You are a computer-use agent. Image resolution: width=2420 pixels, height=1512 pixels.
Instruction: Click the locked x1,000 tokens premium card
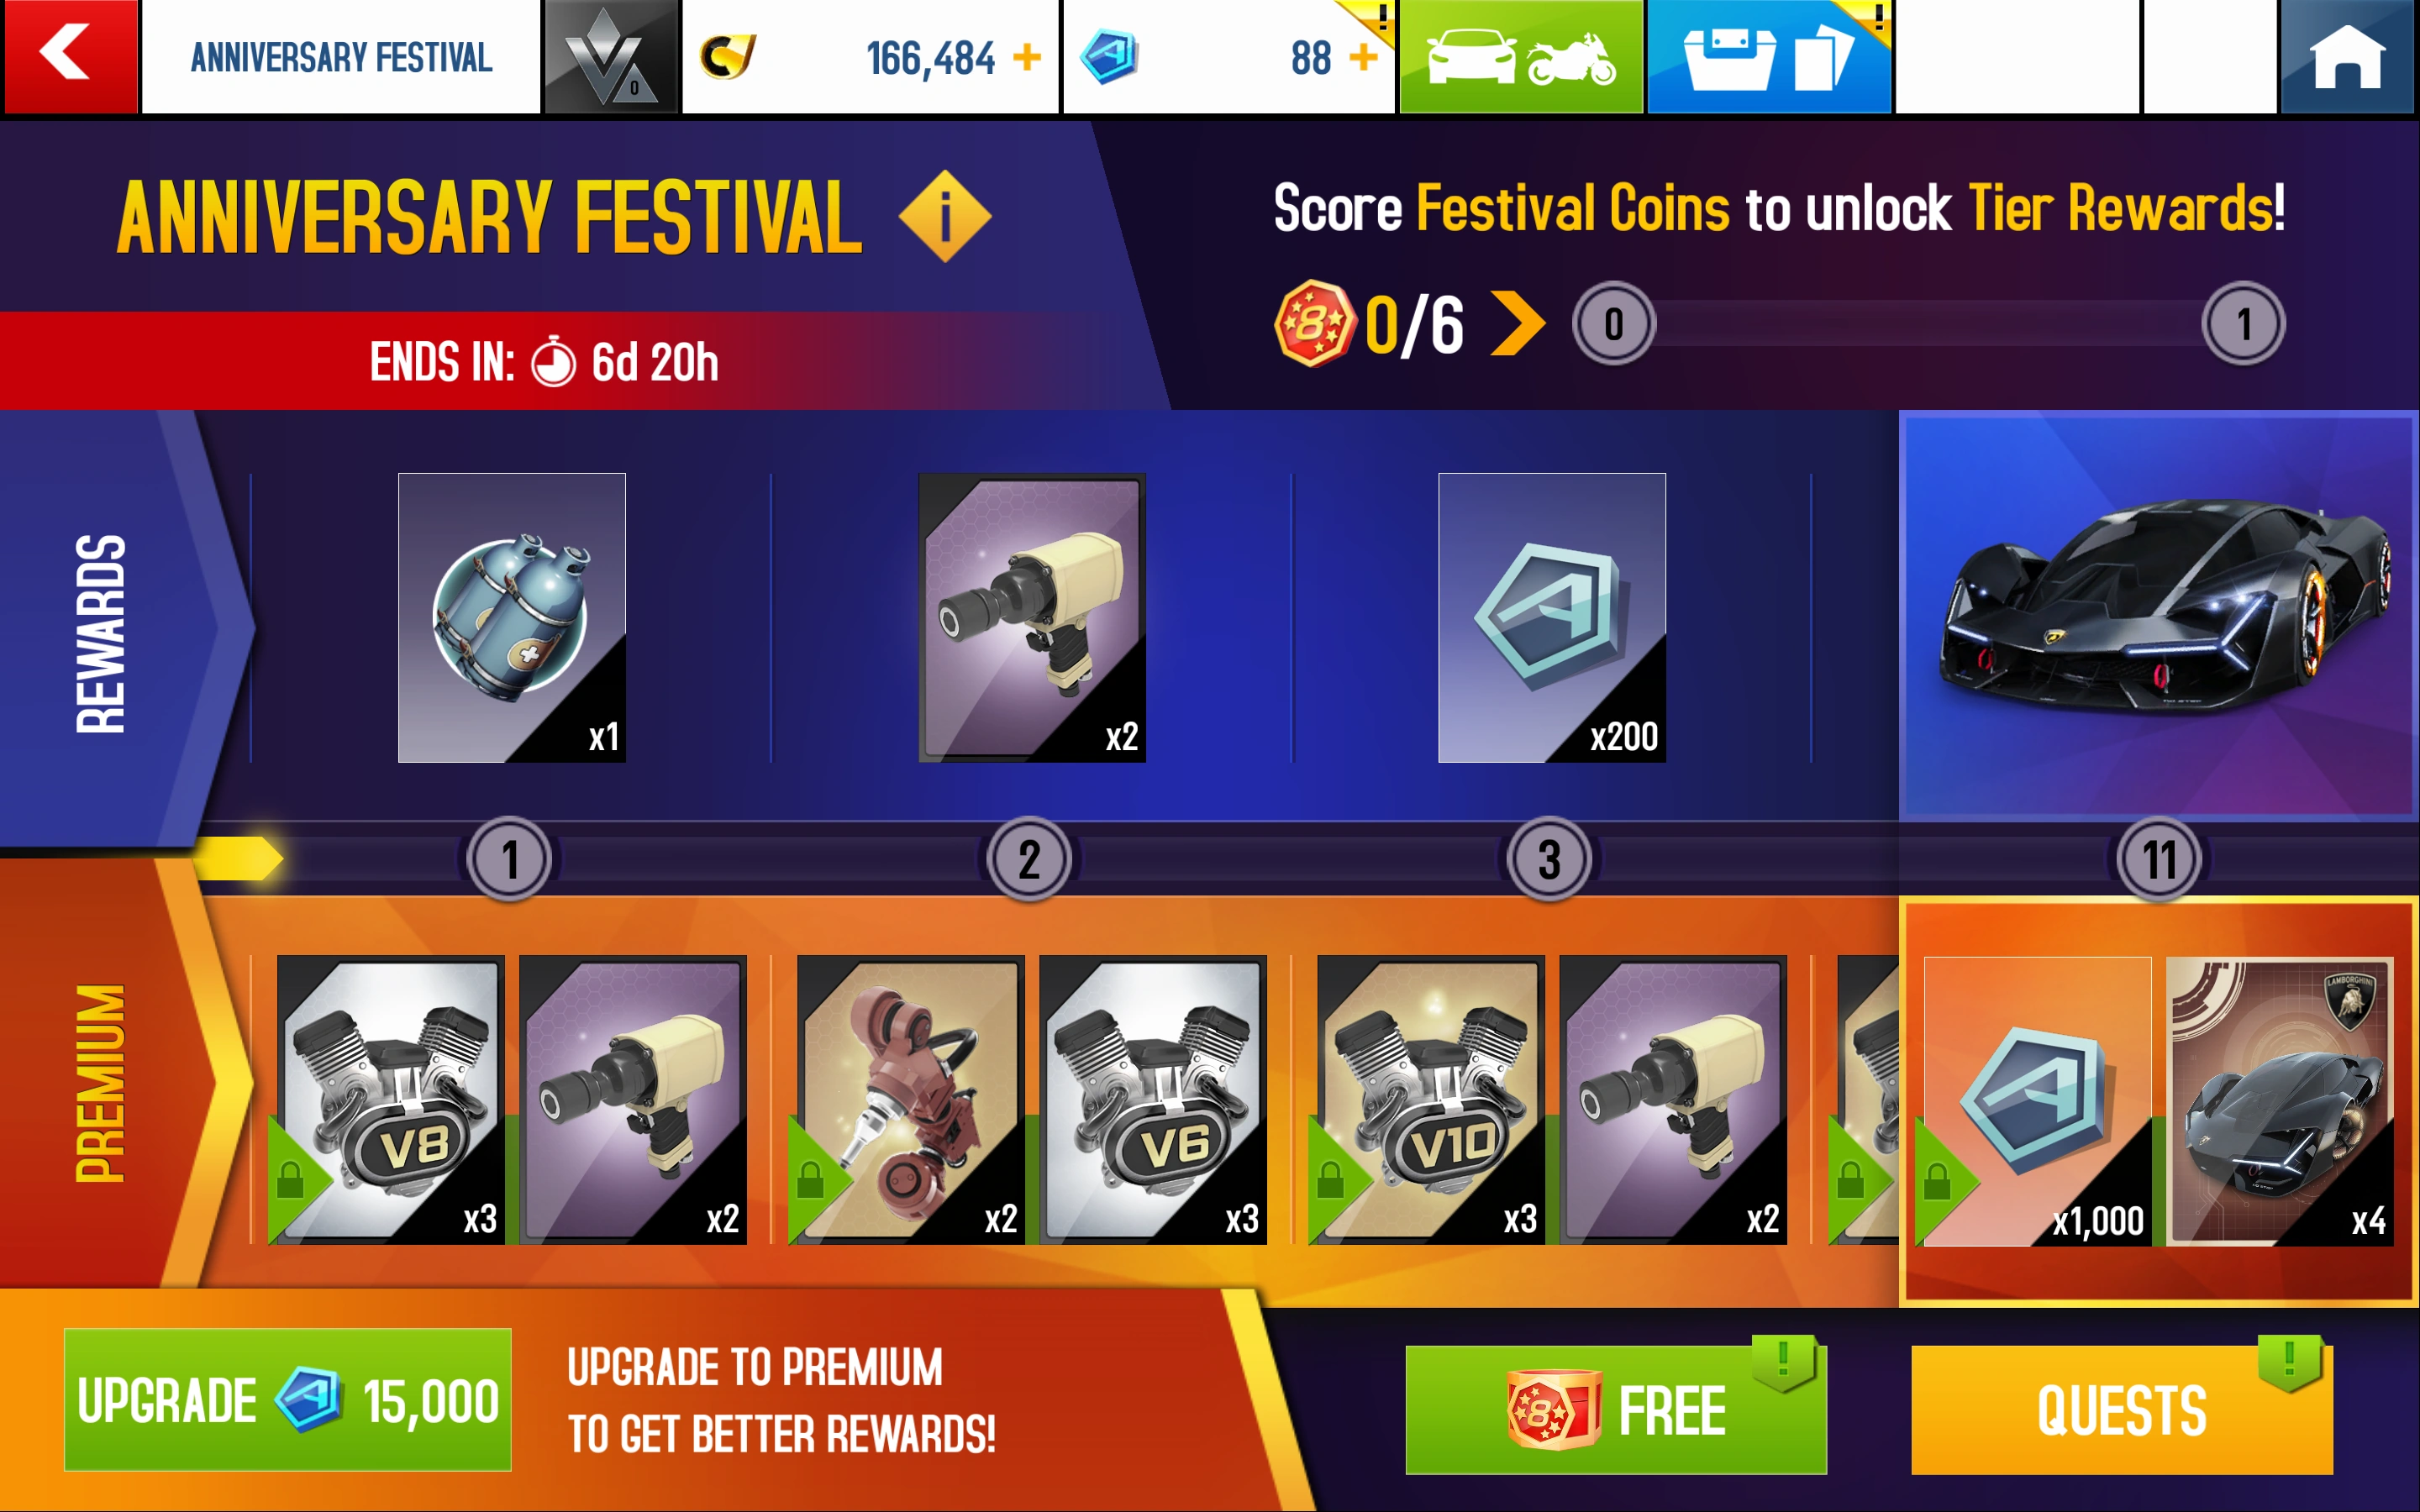2037,1101
